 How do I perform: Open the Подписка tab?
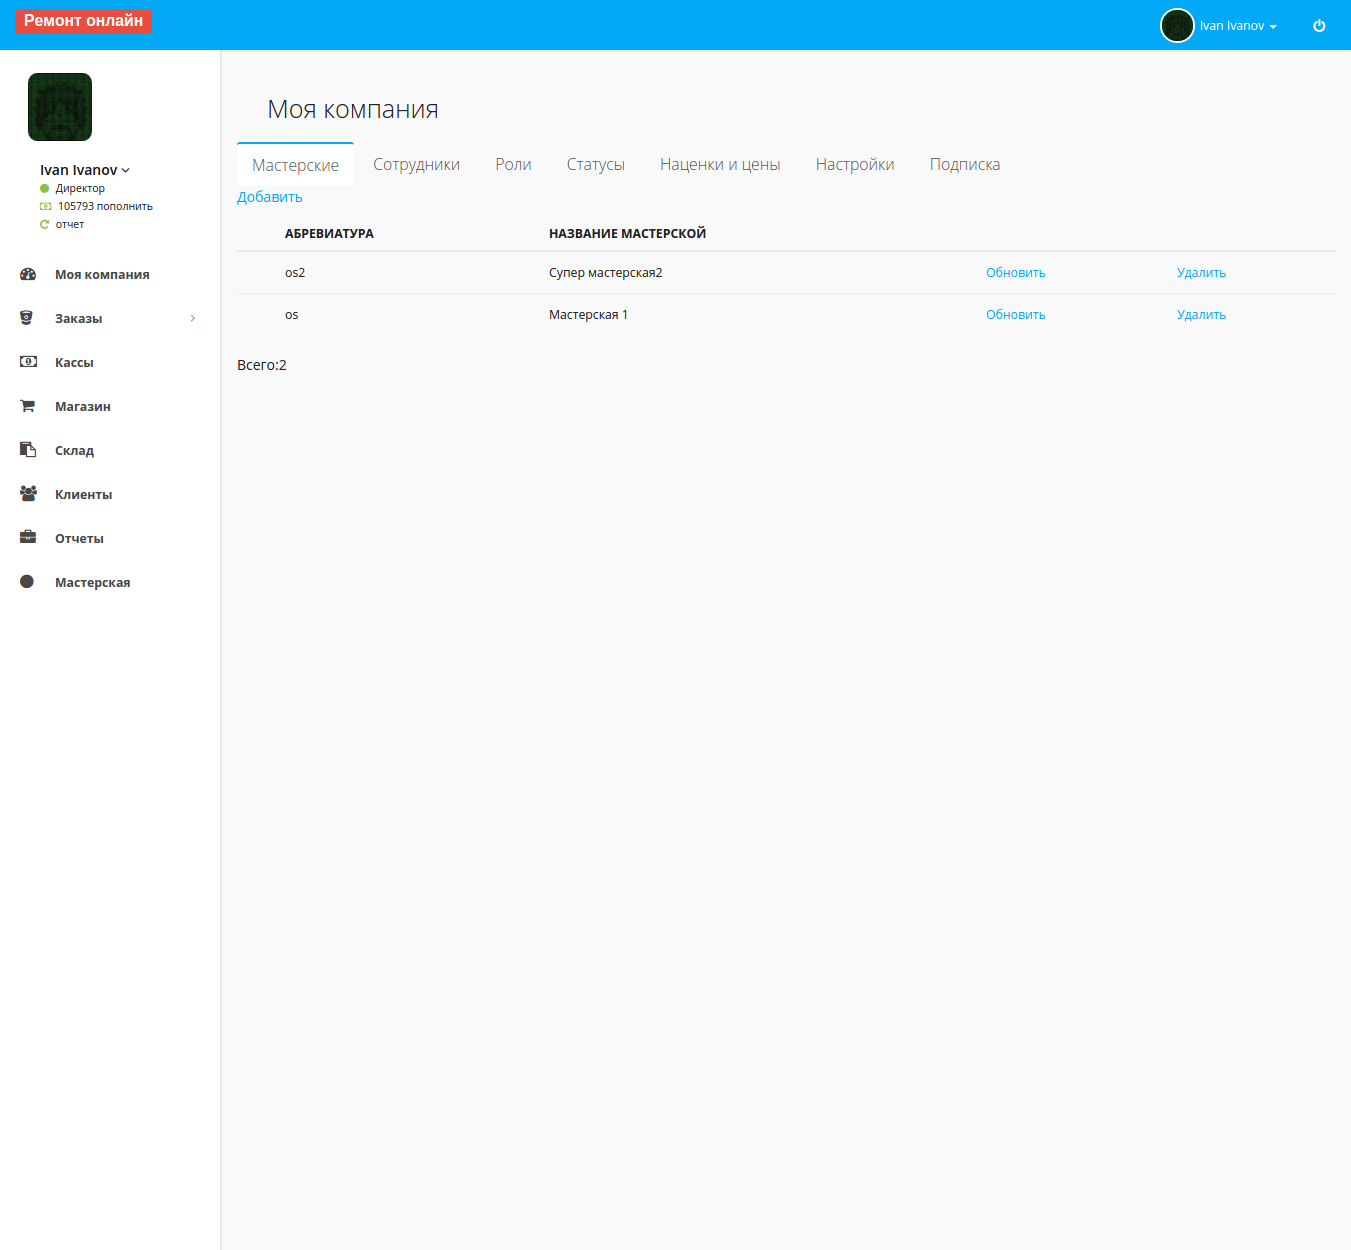pyautogui.click(x=965, y=165)
